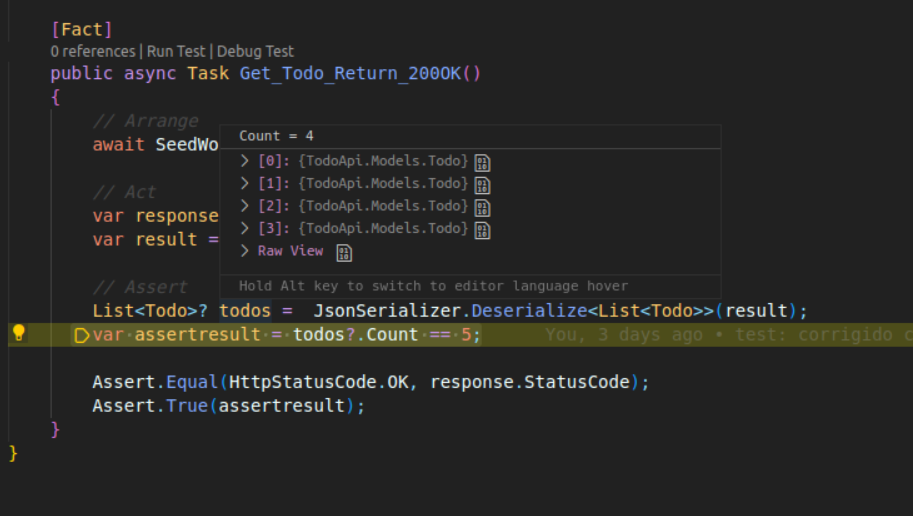Viewport: 913px width, 516px height.
Task: Click the yellow lightbulb quick-fix icon
Action: pyautogui.click(x=19, y=333)
